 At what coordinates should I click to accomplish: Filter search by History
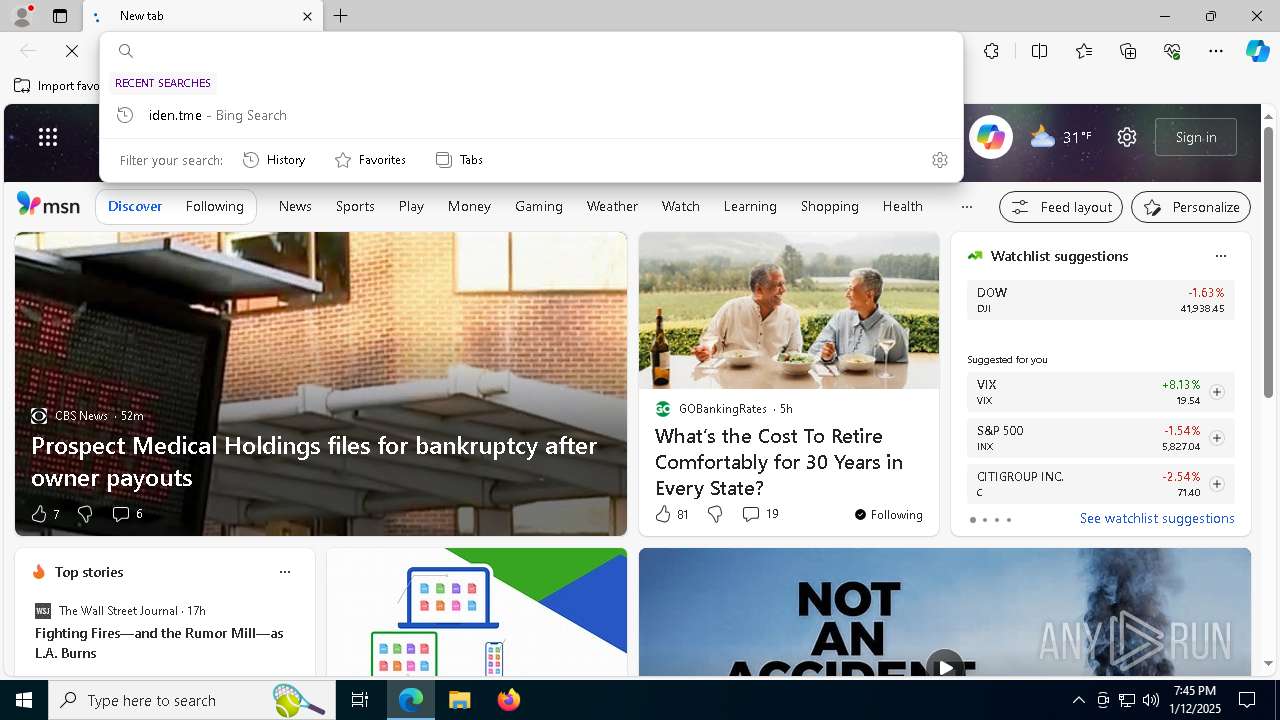point(274,160)
